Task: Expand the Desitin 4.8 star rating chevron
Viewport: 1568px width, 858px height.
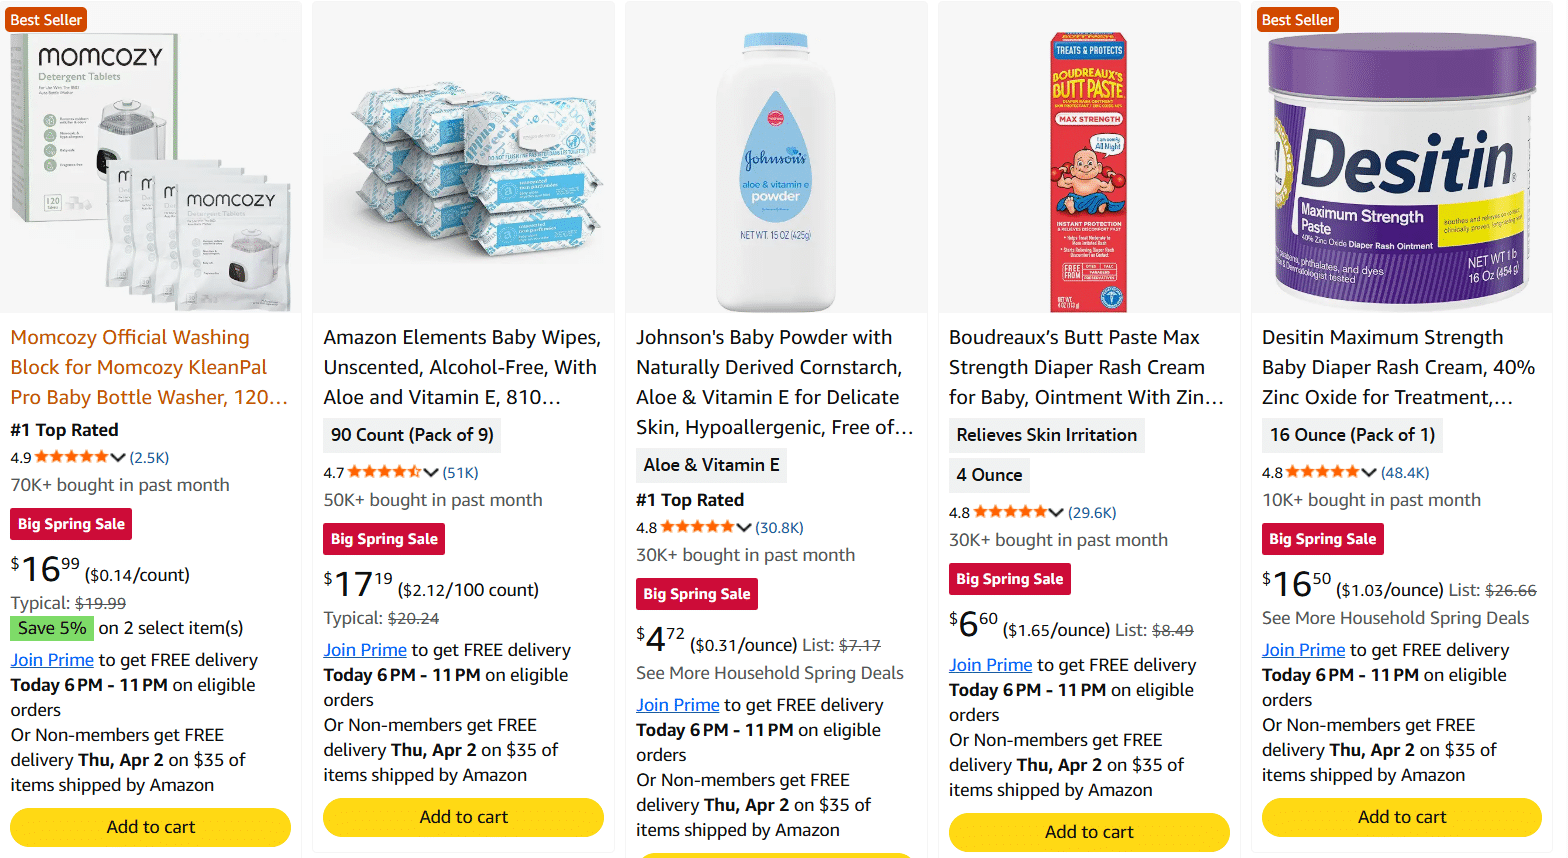Action: point(1369,473)
